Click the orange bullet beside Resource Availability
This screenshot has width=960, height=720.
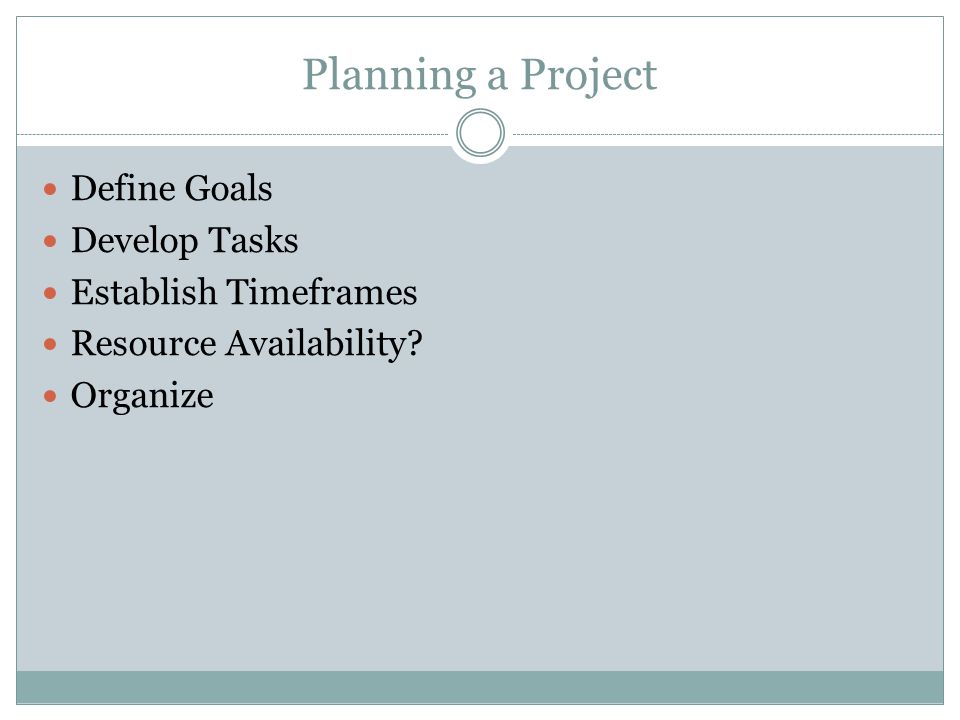[x=50, y=345]
